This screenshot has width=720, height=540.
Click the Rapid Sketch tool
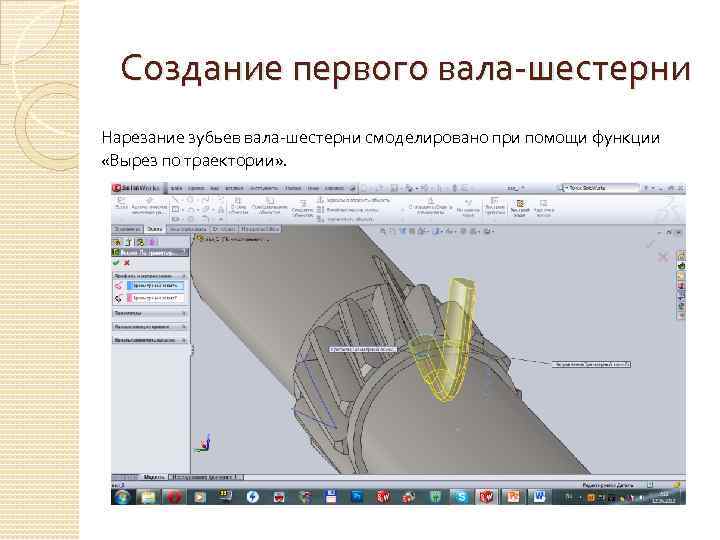pos(520,208)
